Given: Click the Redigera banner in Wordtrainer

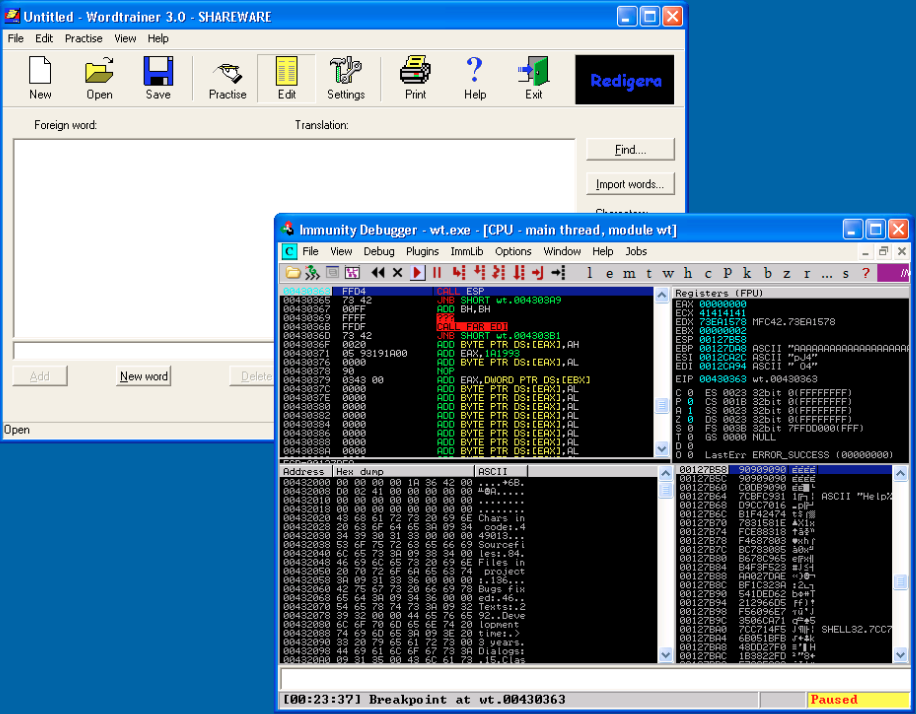Looking at the screenshot, I should point(624,80).
